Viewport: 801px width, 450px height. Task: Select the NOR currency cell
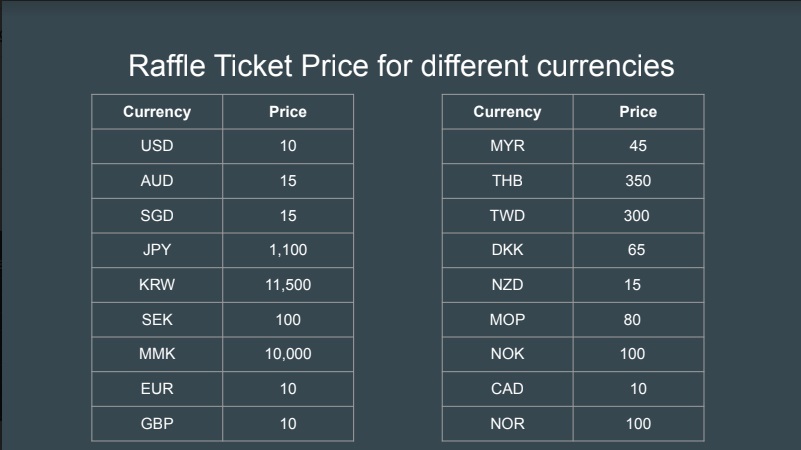[507, 424]
